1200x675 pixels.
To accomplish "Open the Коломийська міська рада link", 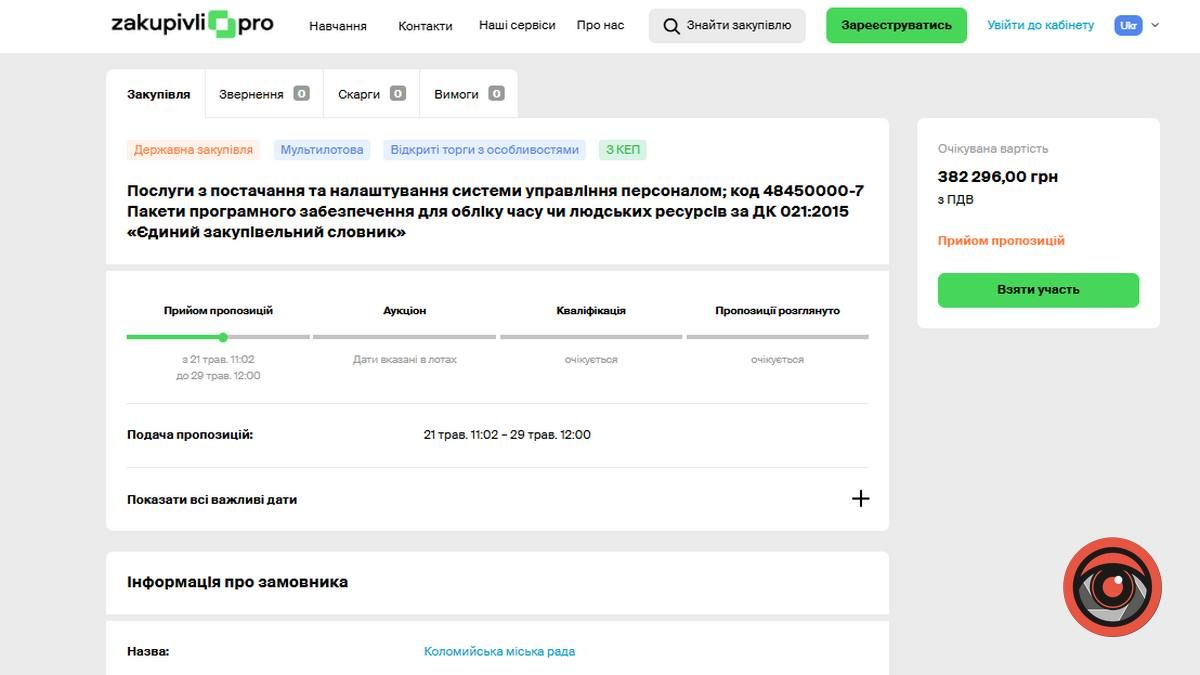I will (498, 650).
